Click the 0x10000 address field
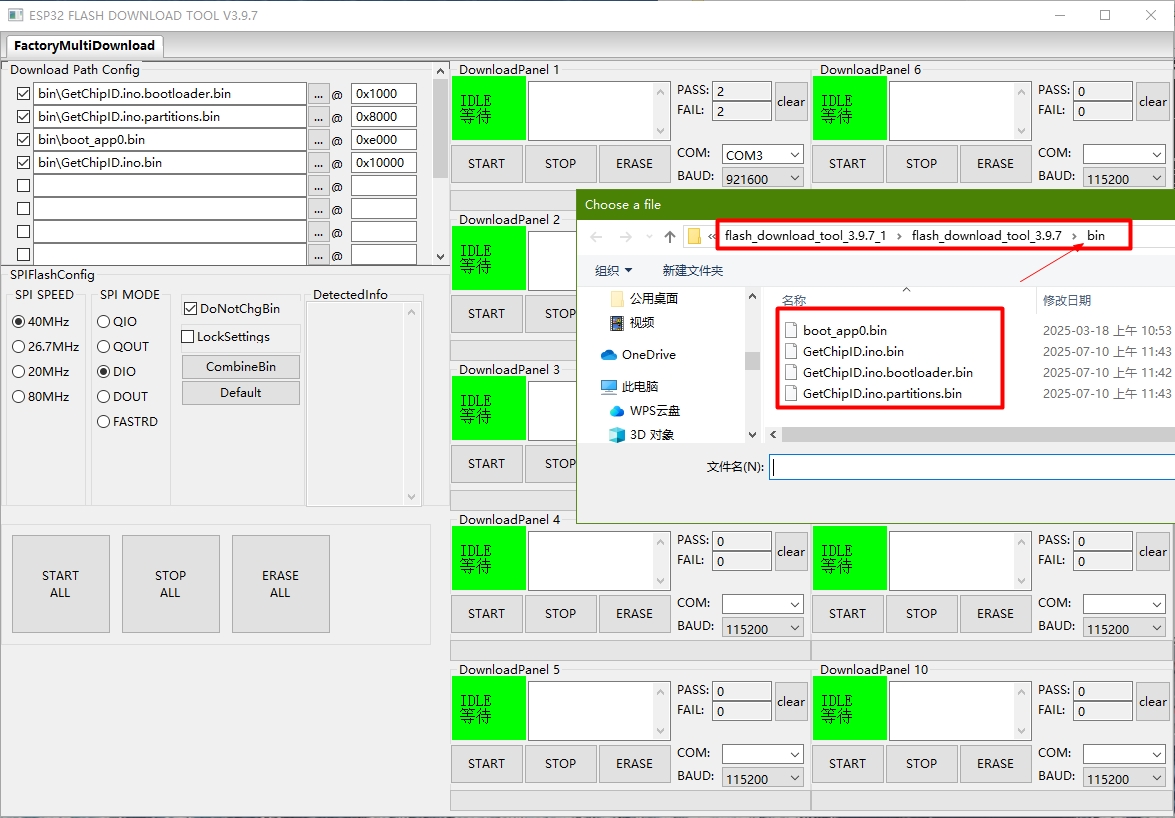 click(384, 163)
